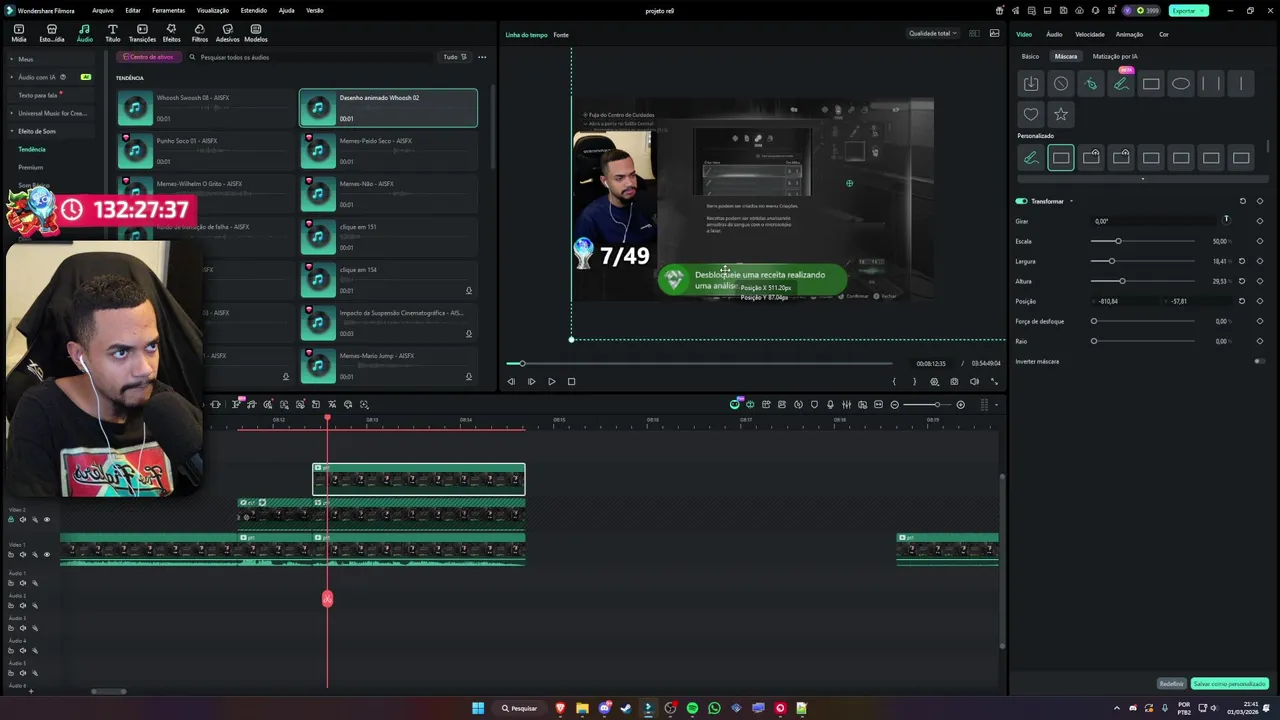Screen dimensions: 1280x720
Task: Download Impacto de Suspensão Cinematográfica audio
Action: click(468, 334)
